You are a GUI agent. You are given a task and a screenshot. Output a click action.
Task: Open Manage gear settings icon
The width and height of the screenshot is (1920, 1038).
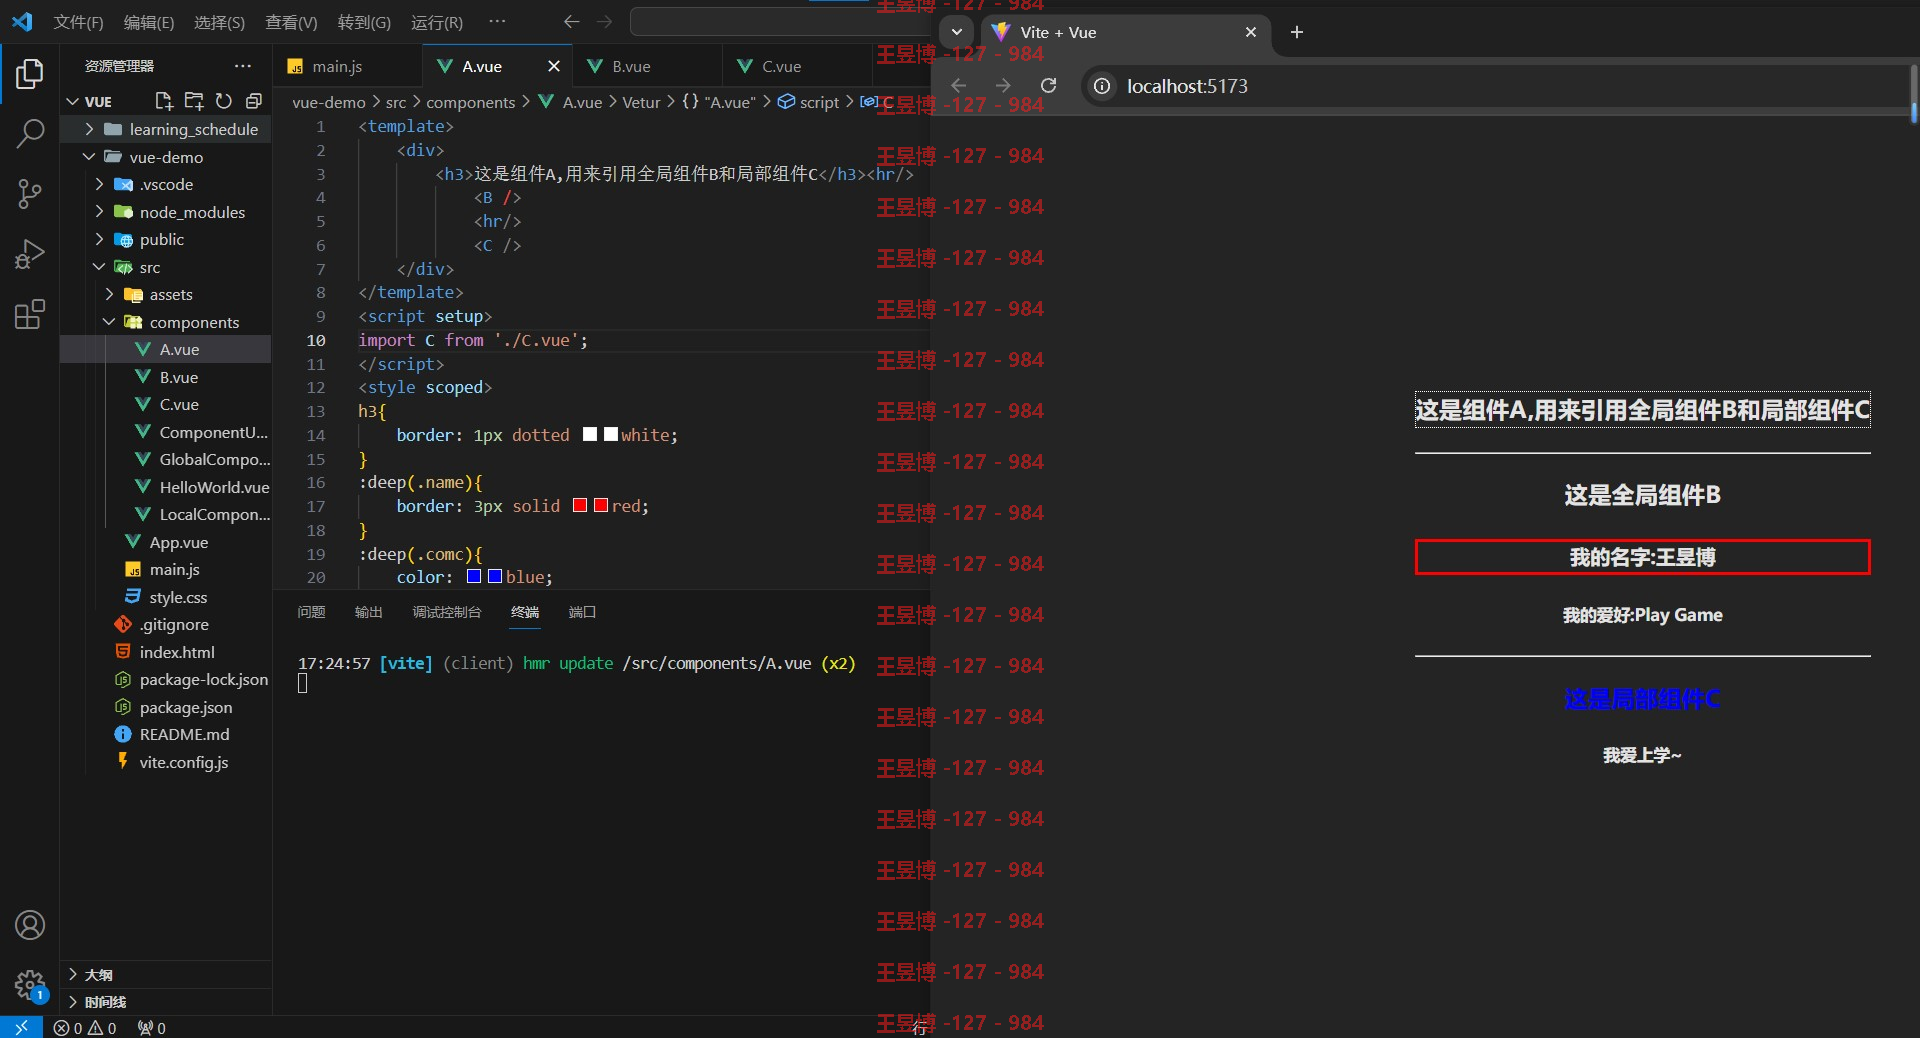pyautogui.click(x=30, y=985)
